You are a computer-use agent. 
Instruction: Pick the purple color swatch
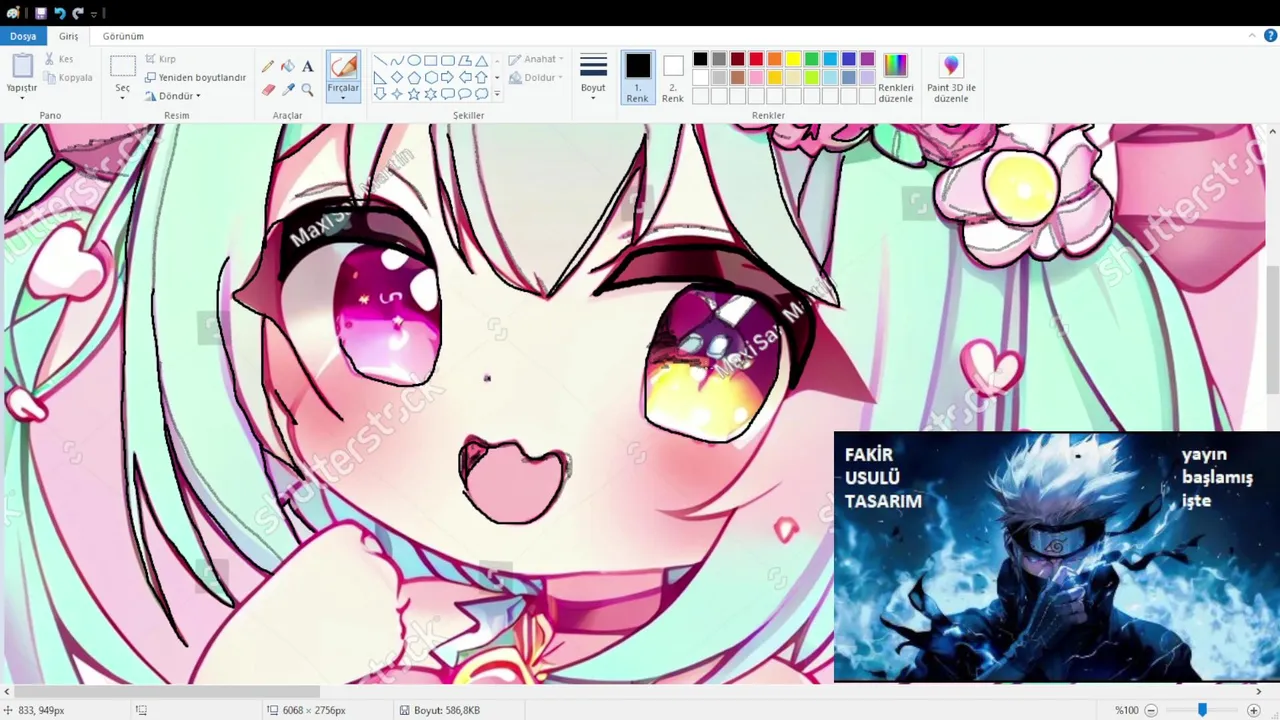pyautogui.click(x=867, y=59)
